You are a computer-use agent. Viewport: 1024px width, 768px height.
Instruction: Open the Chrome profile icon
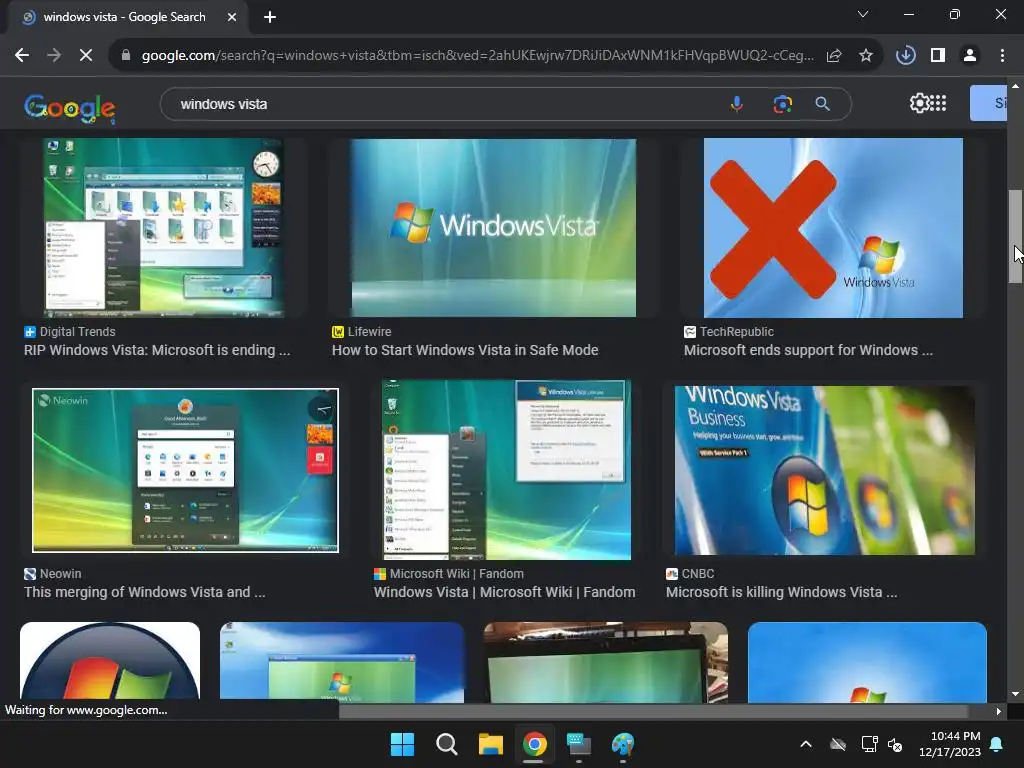tap(970, 56)
